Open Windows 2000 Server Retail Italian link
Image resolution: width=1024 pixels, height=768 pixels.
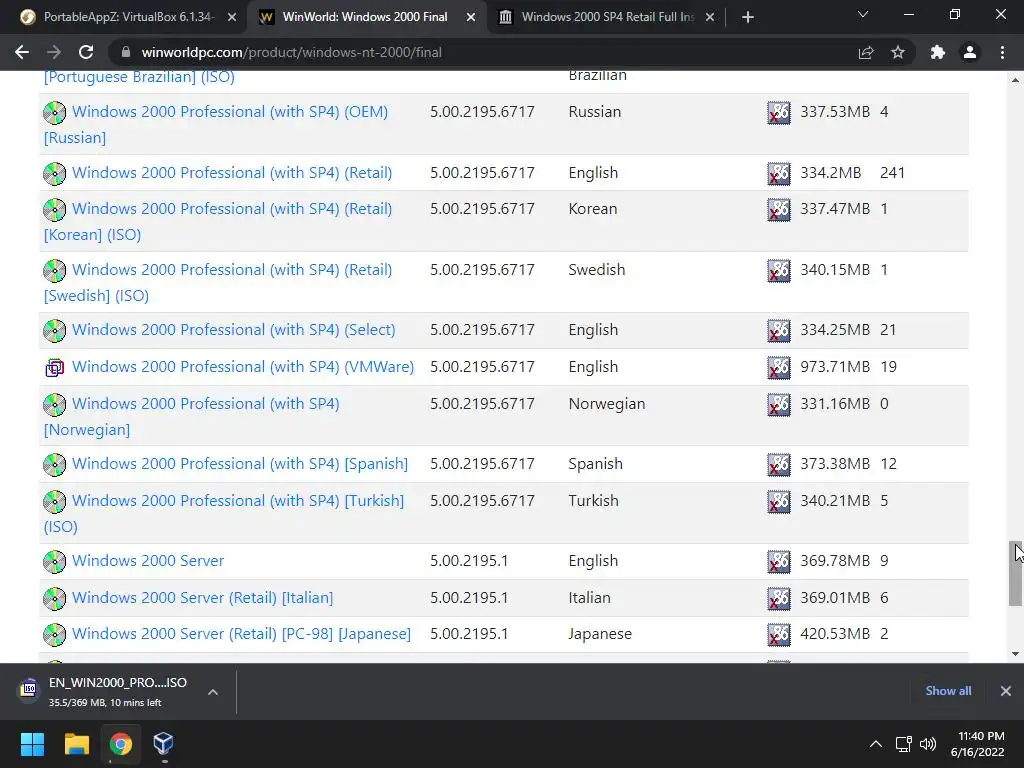click(x=202, y=598)
